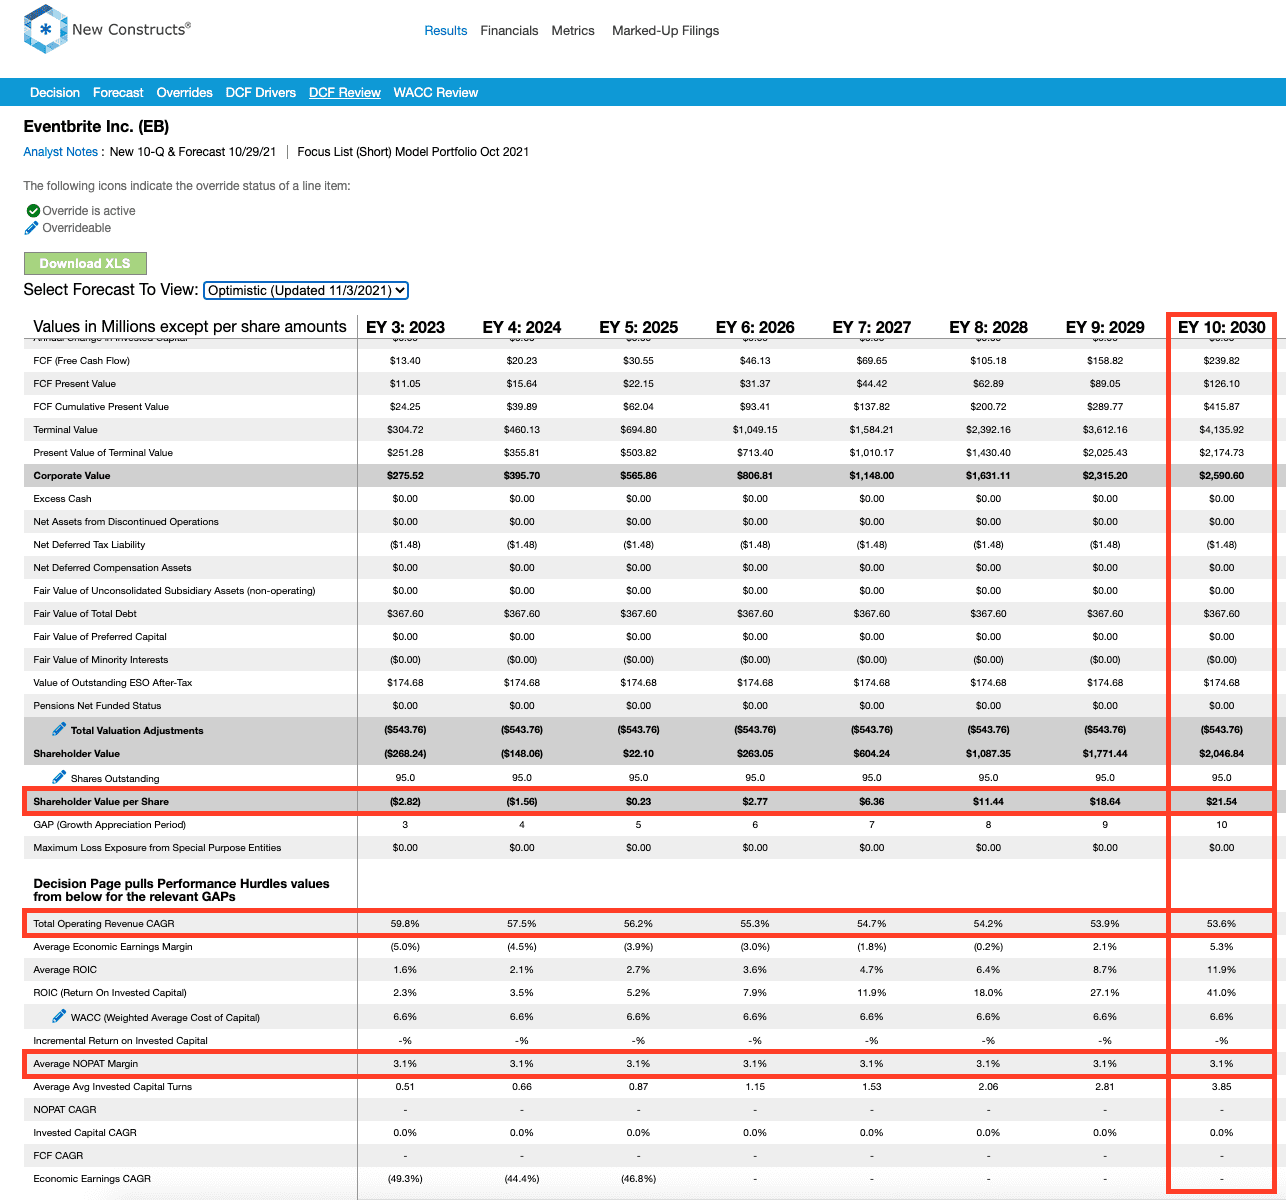
Task: Click the EY 3: 2023 column header
Action: pyautogui.click(x=405, y=327)
